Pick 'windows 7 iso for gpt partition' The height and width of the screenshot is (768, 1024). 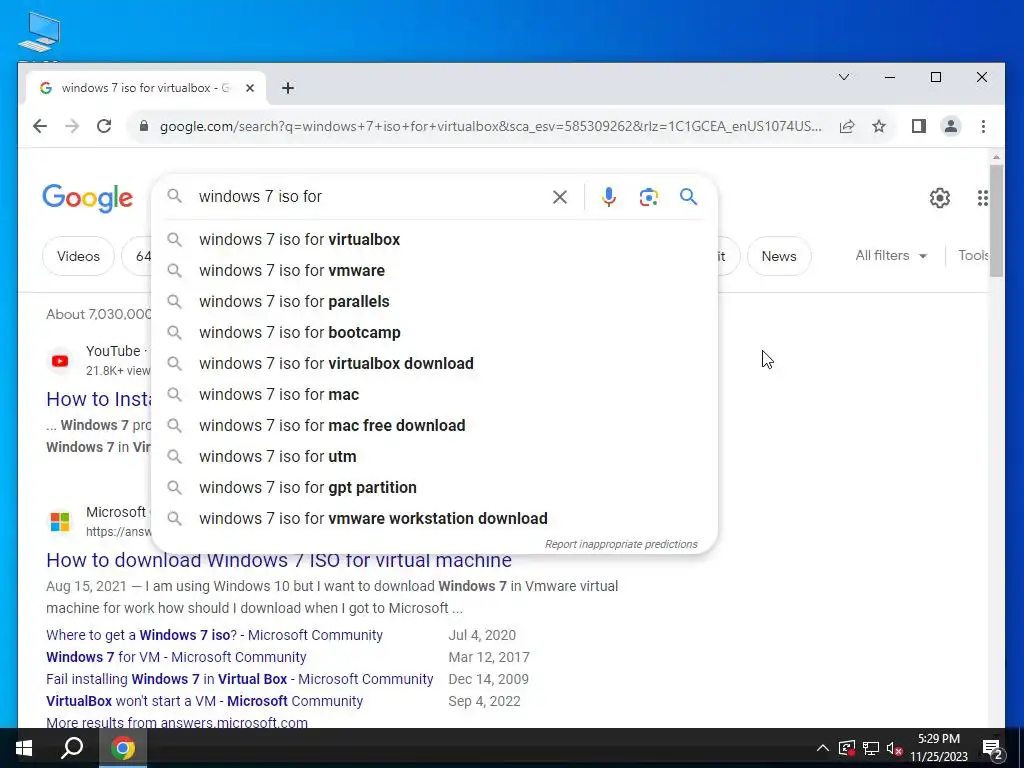point(434,488)
